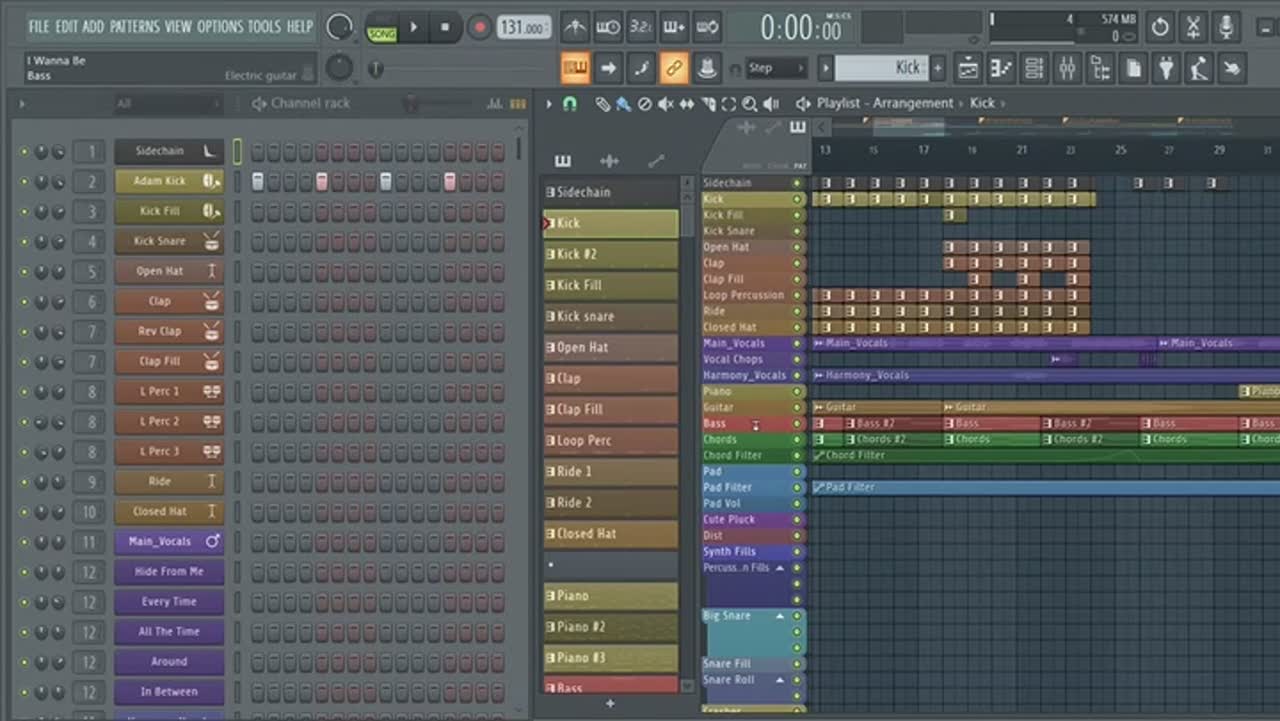The width and height of the screenshot is (1280, 721).
Task: Open the TOOLS menu
Action: click(264, 27)
